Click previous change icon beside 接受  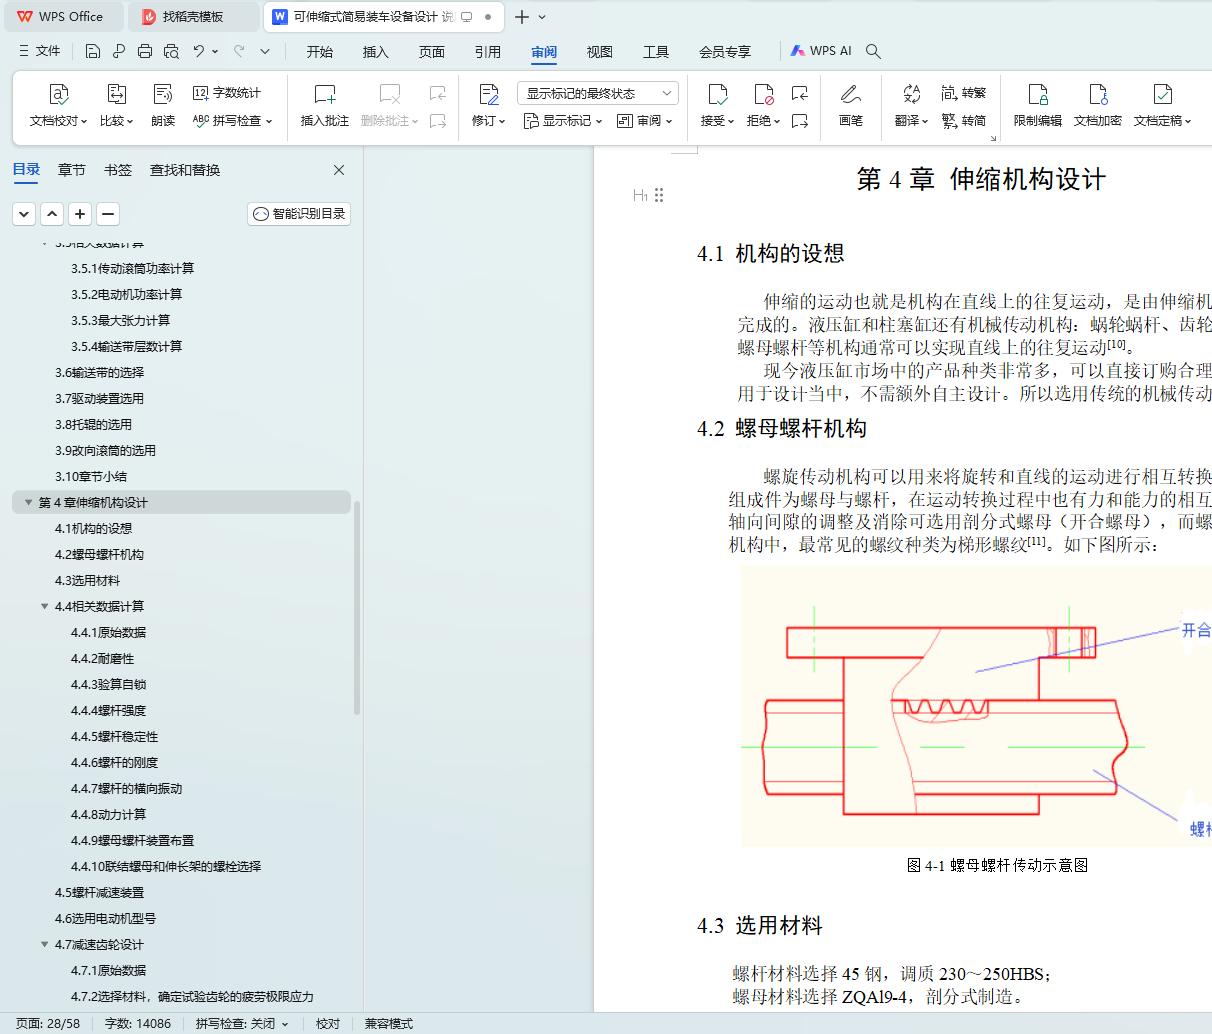pyautogui.click(x=799, y=93)
